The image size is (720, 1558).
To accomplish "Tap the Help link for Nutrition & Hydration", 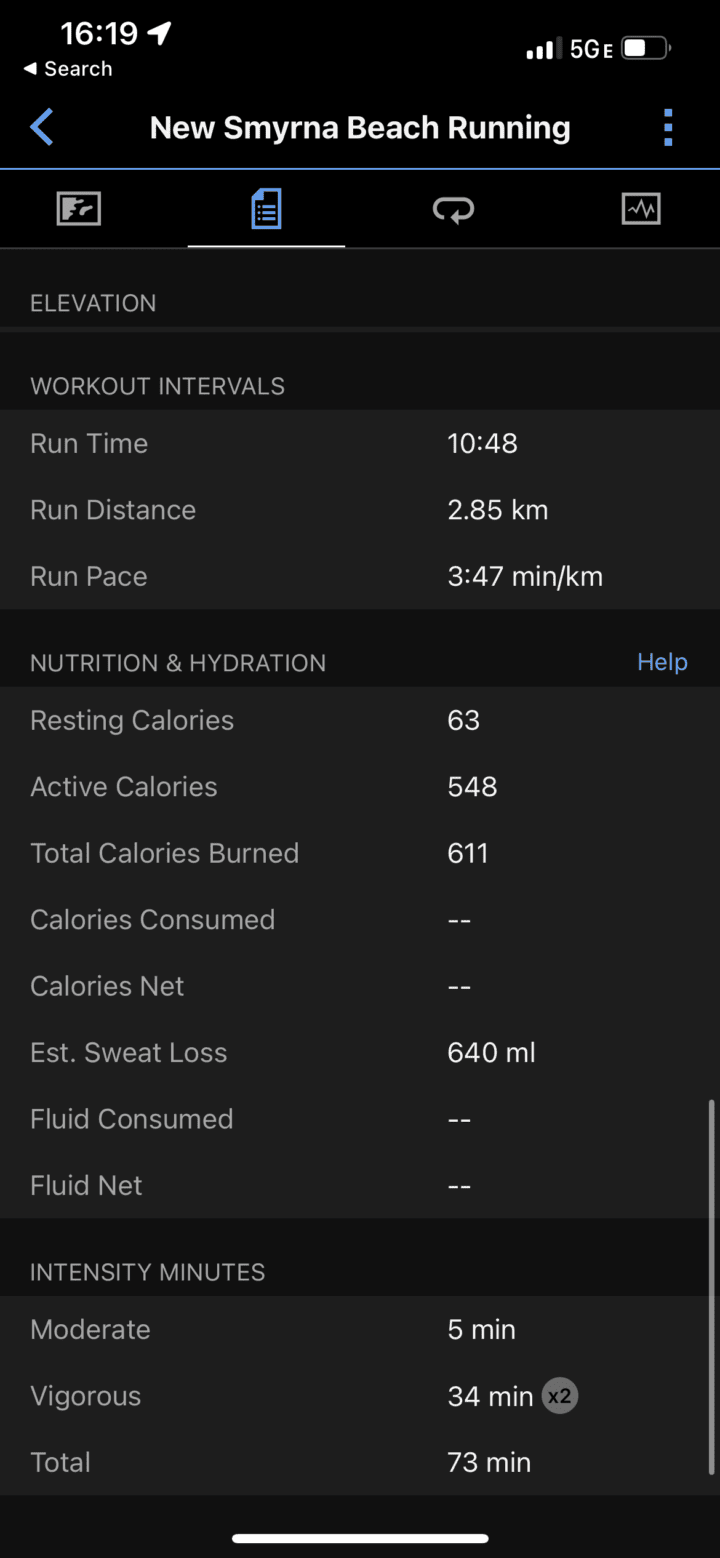I will (x=662, y=662).
